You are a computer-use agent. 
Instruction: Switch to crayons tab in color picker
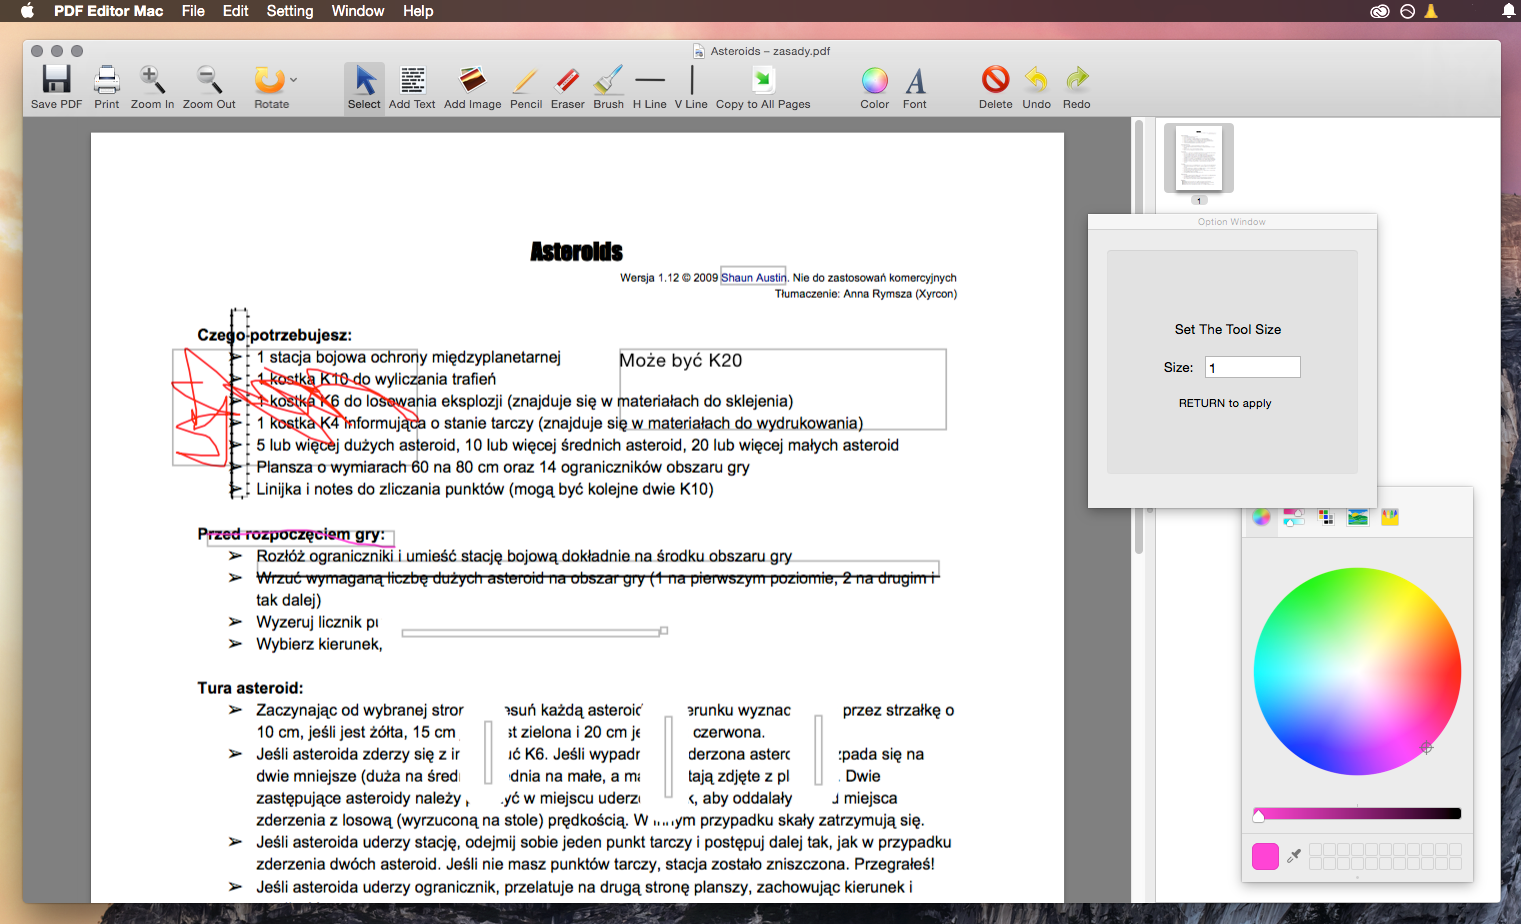click(x=1390, y=517)
